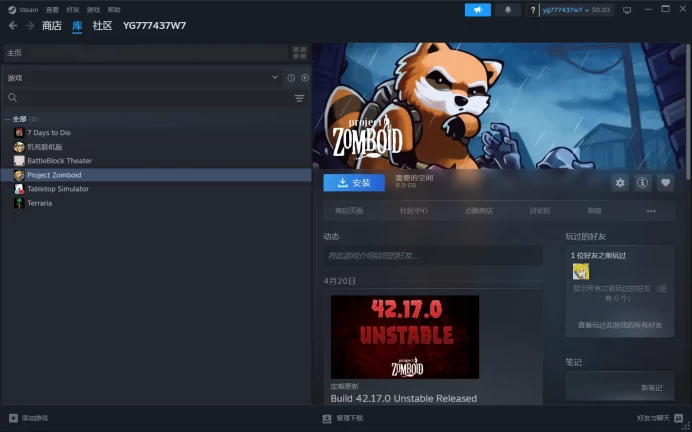This screenshot has height=432, width=692.
Task: Select Tabletop Simulator in library
Action: tap(156, 189)
